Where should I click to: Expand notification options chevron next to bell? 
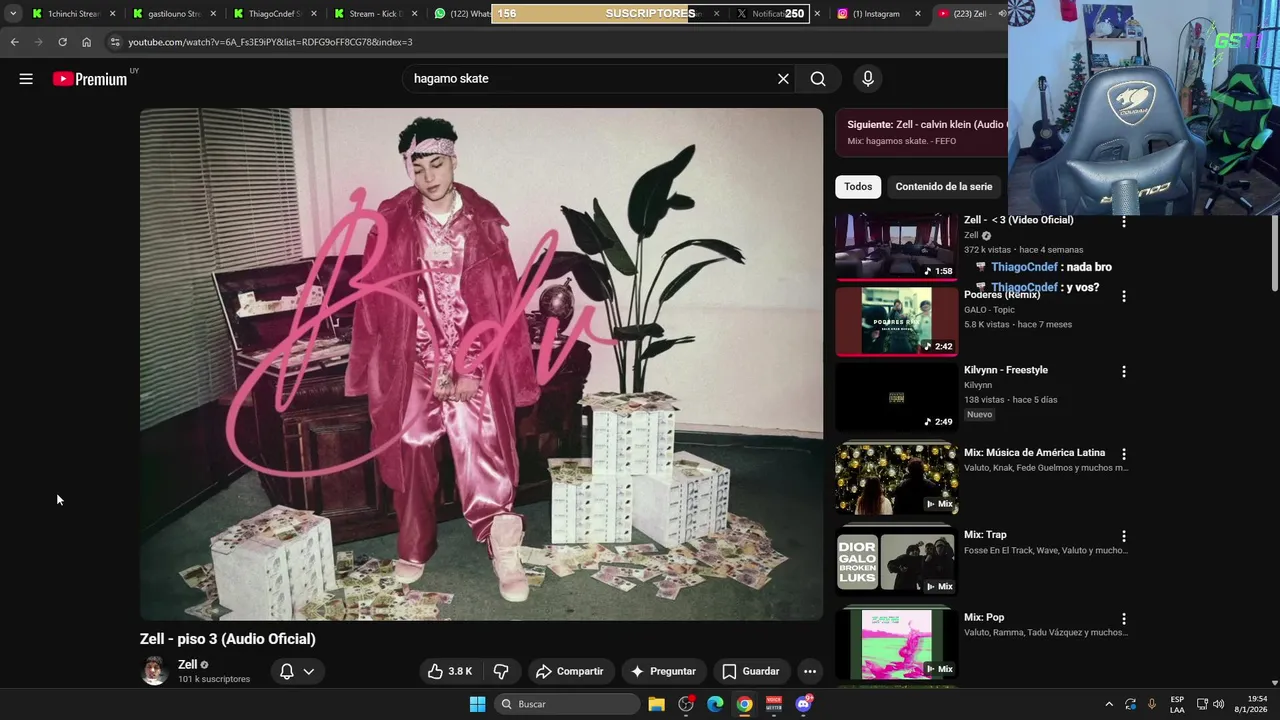[x=309, y=671]
